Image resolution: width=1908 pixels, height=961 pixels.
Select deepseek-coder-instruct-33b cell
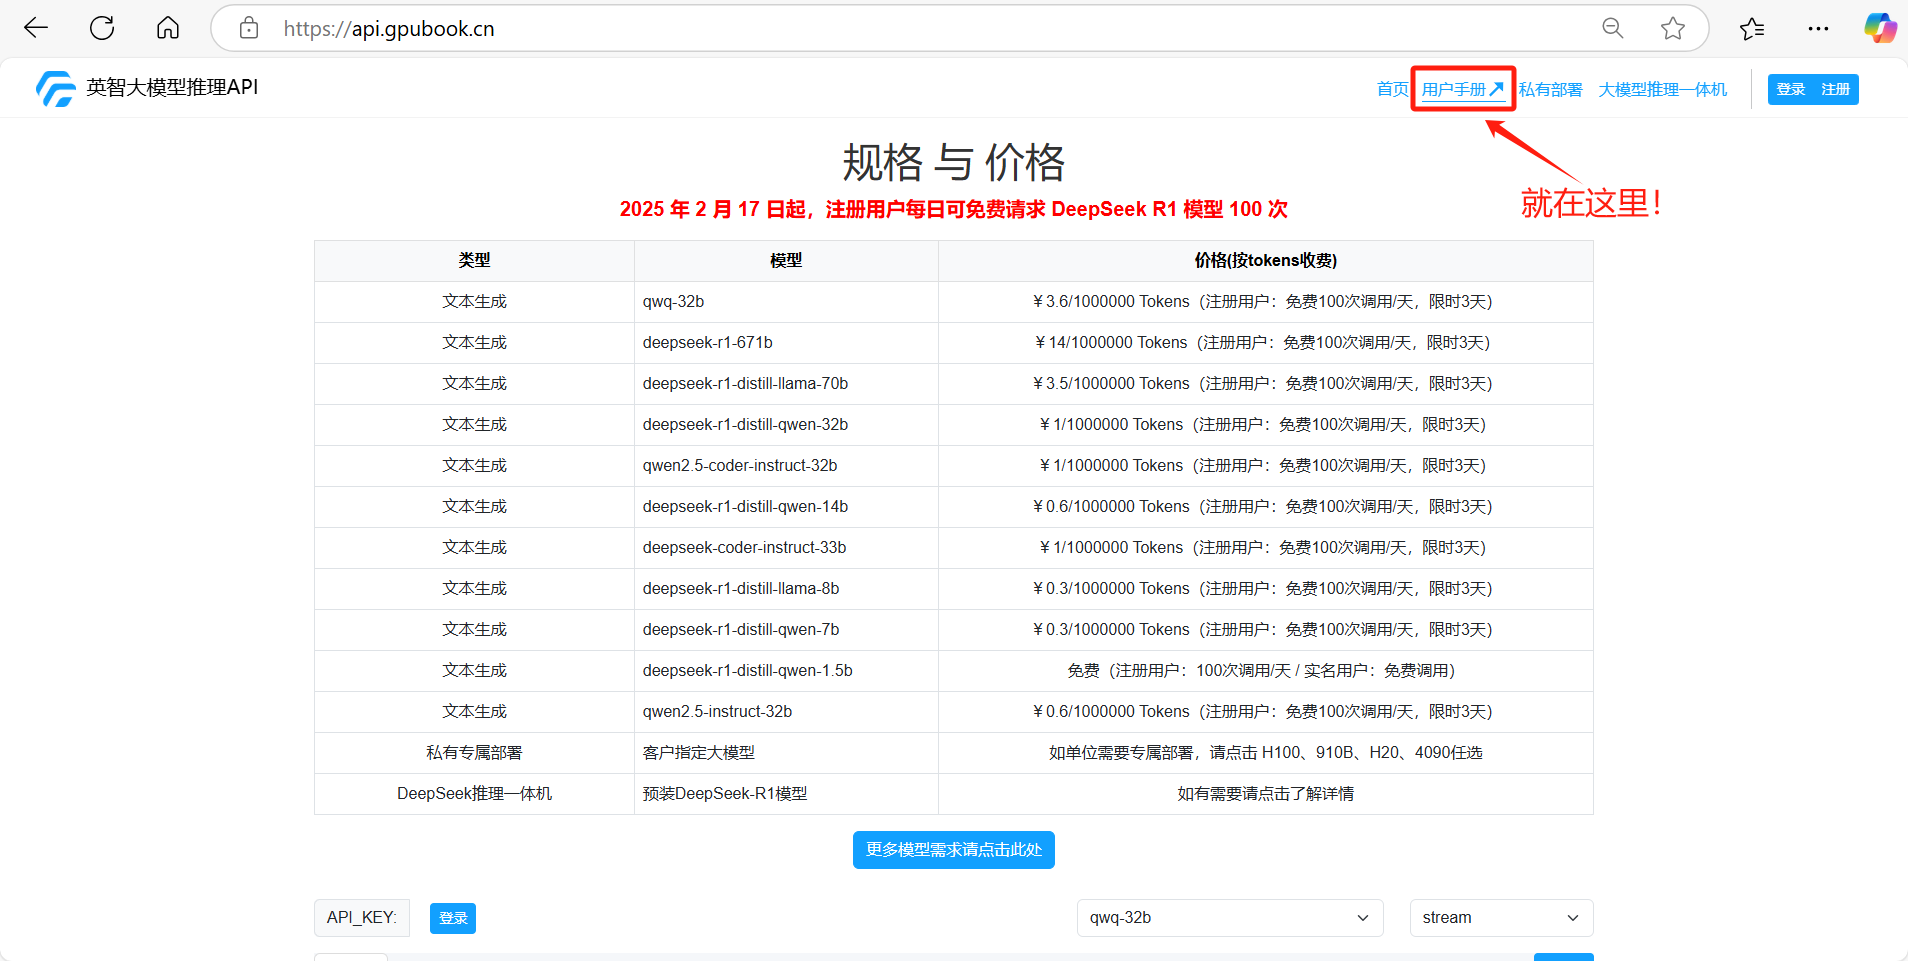tap(786, 548)
